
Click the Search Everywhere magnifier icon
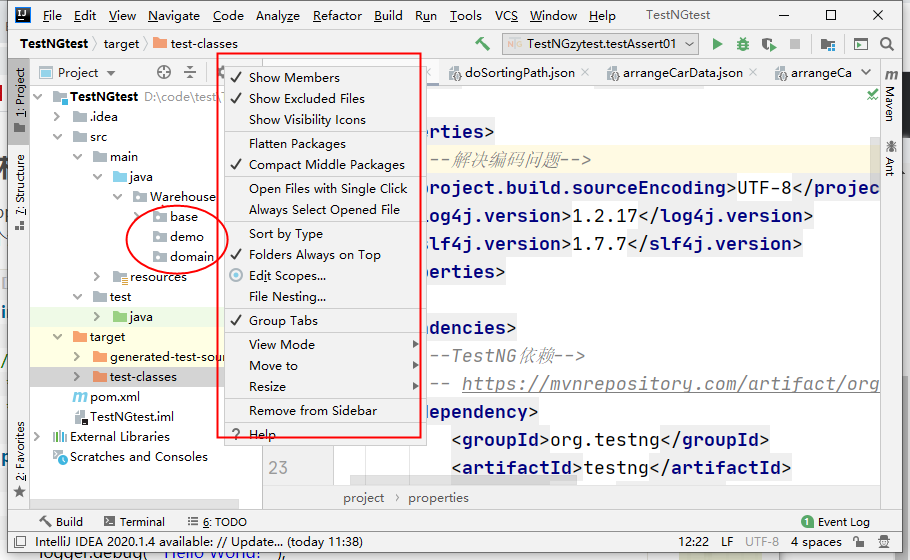pyautogui.click(x=886, y=44)
